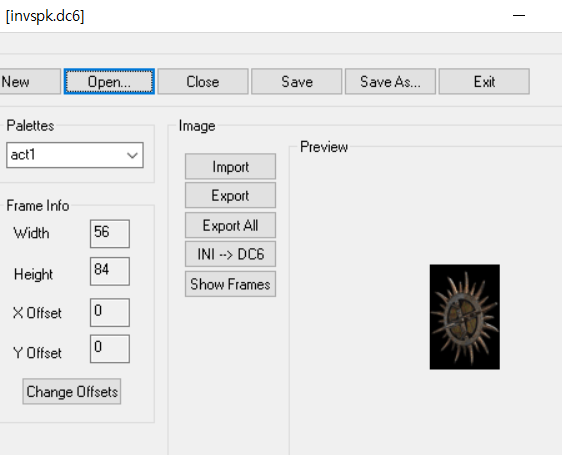Click the Palettes group label
The width and height of the screenshot is (562, 455).
pyautogui.click(x=30, y=125)
